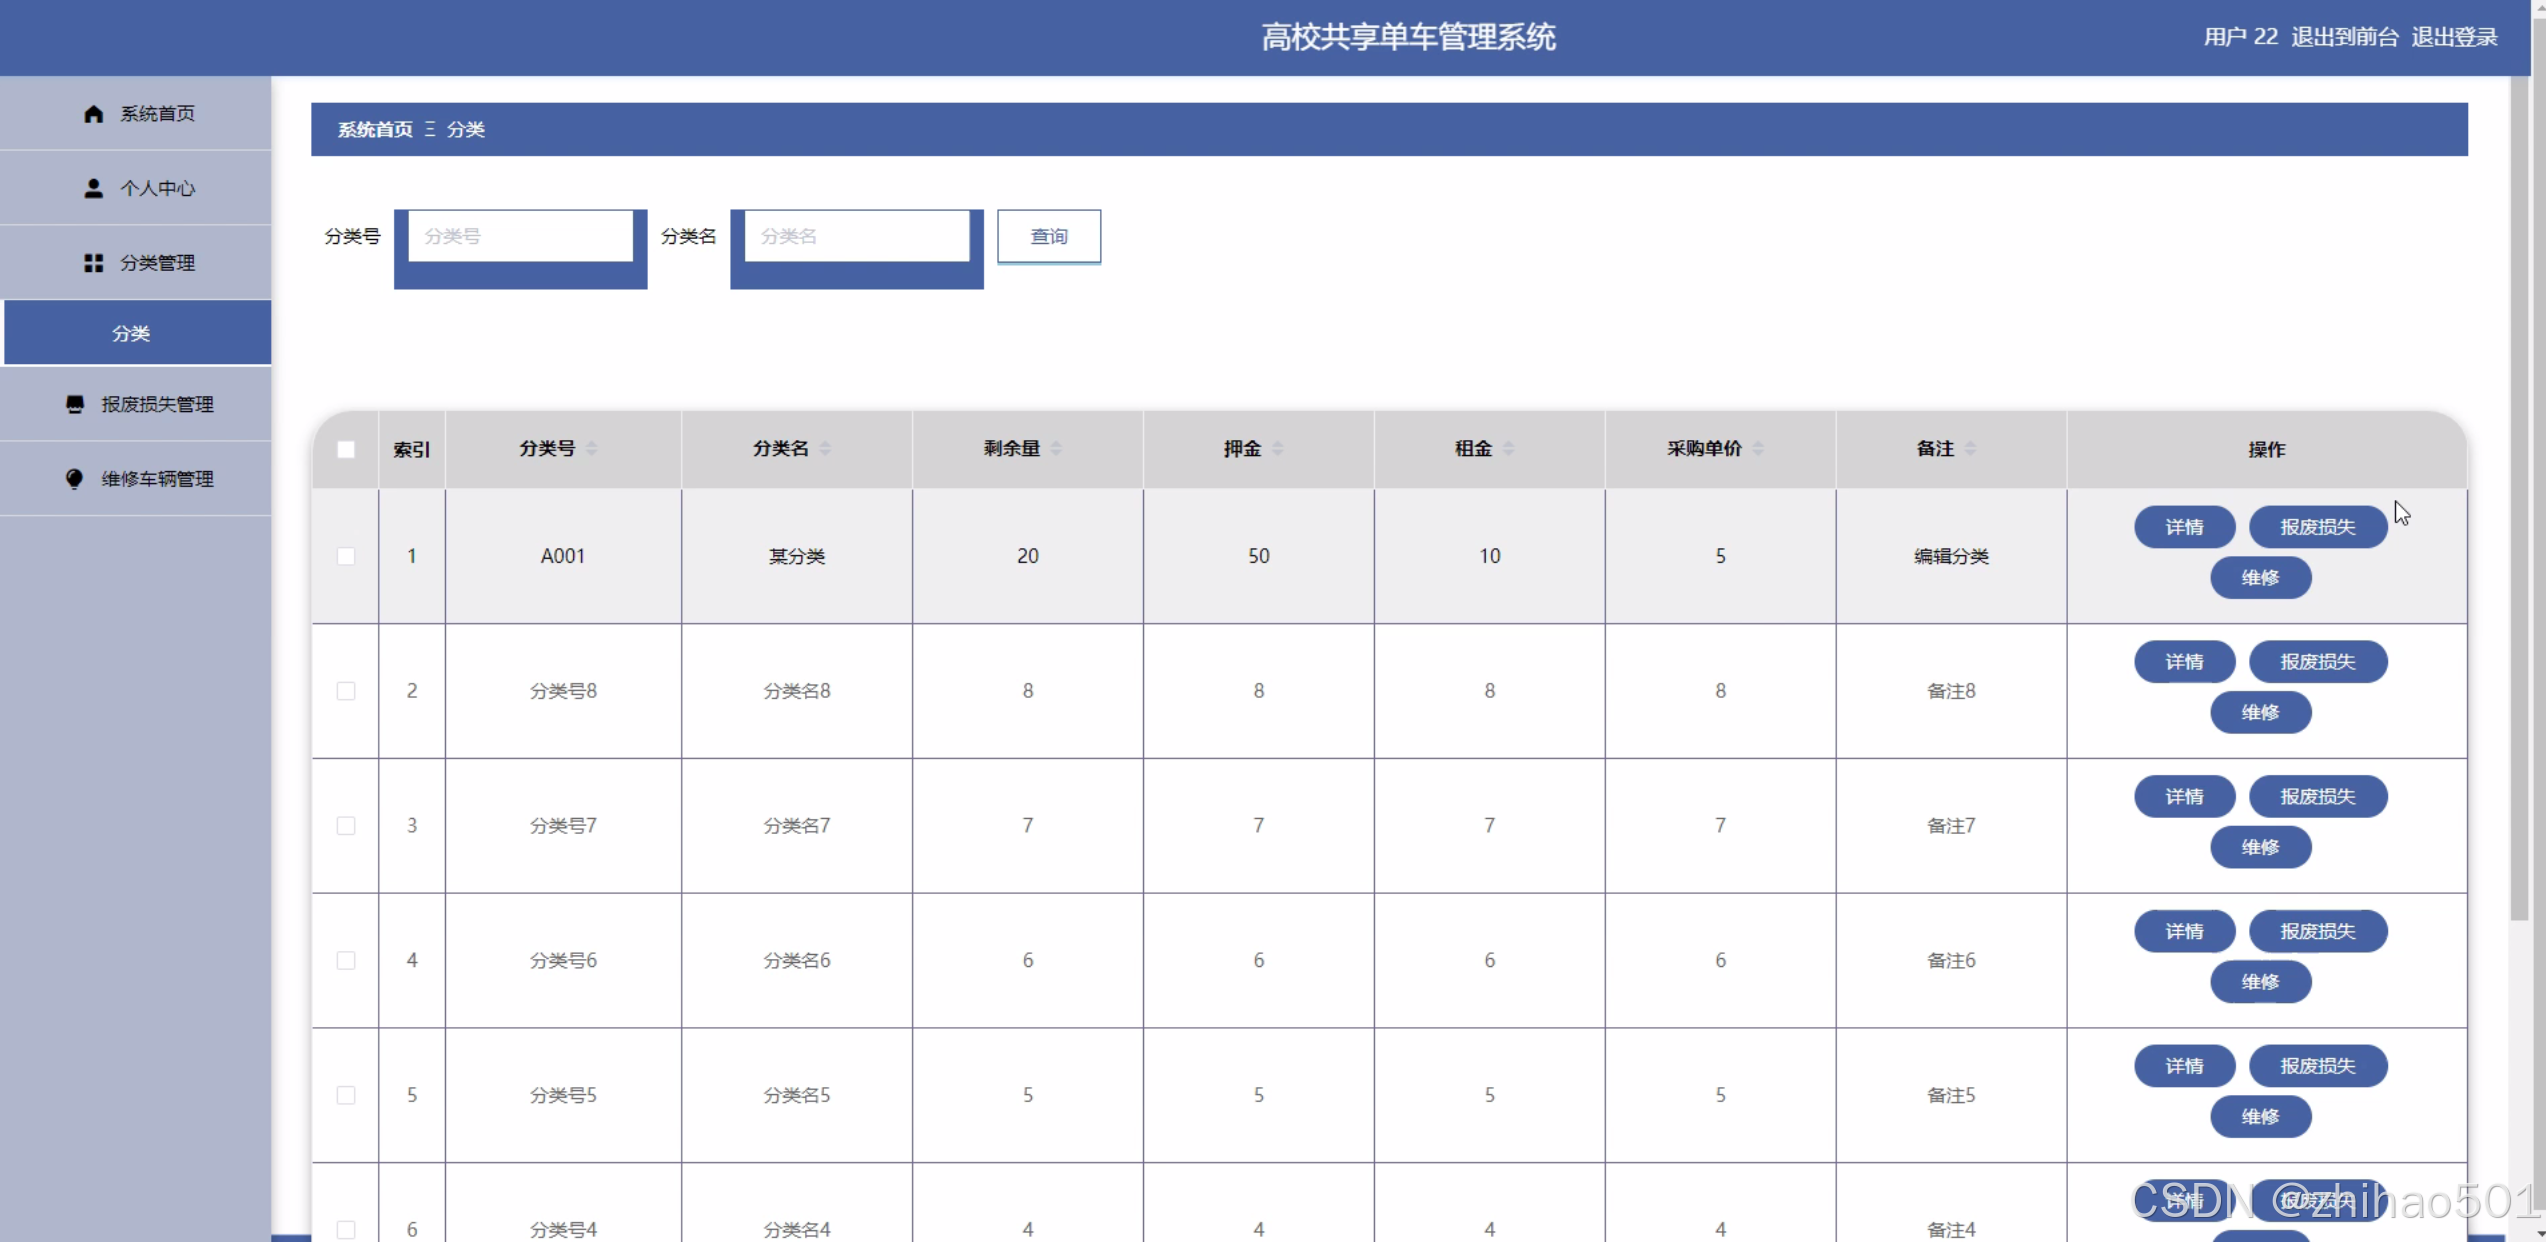Image resolution: width=2546 pixels, height=1242 pixels.
Task: Click the vertical page scrollbar
Action: click(x=2519, y=500)
